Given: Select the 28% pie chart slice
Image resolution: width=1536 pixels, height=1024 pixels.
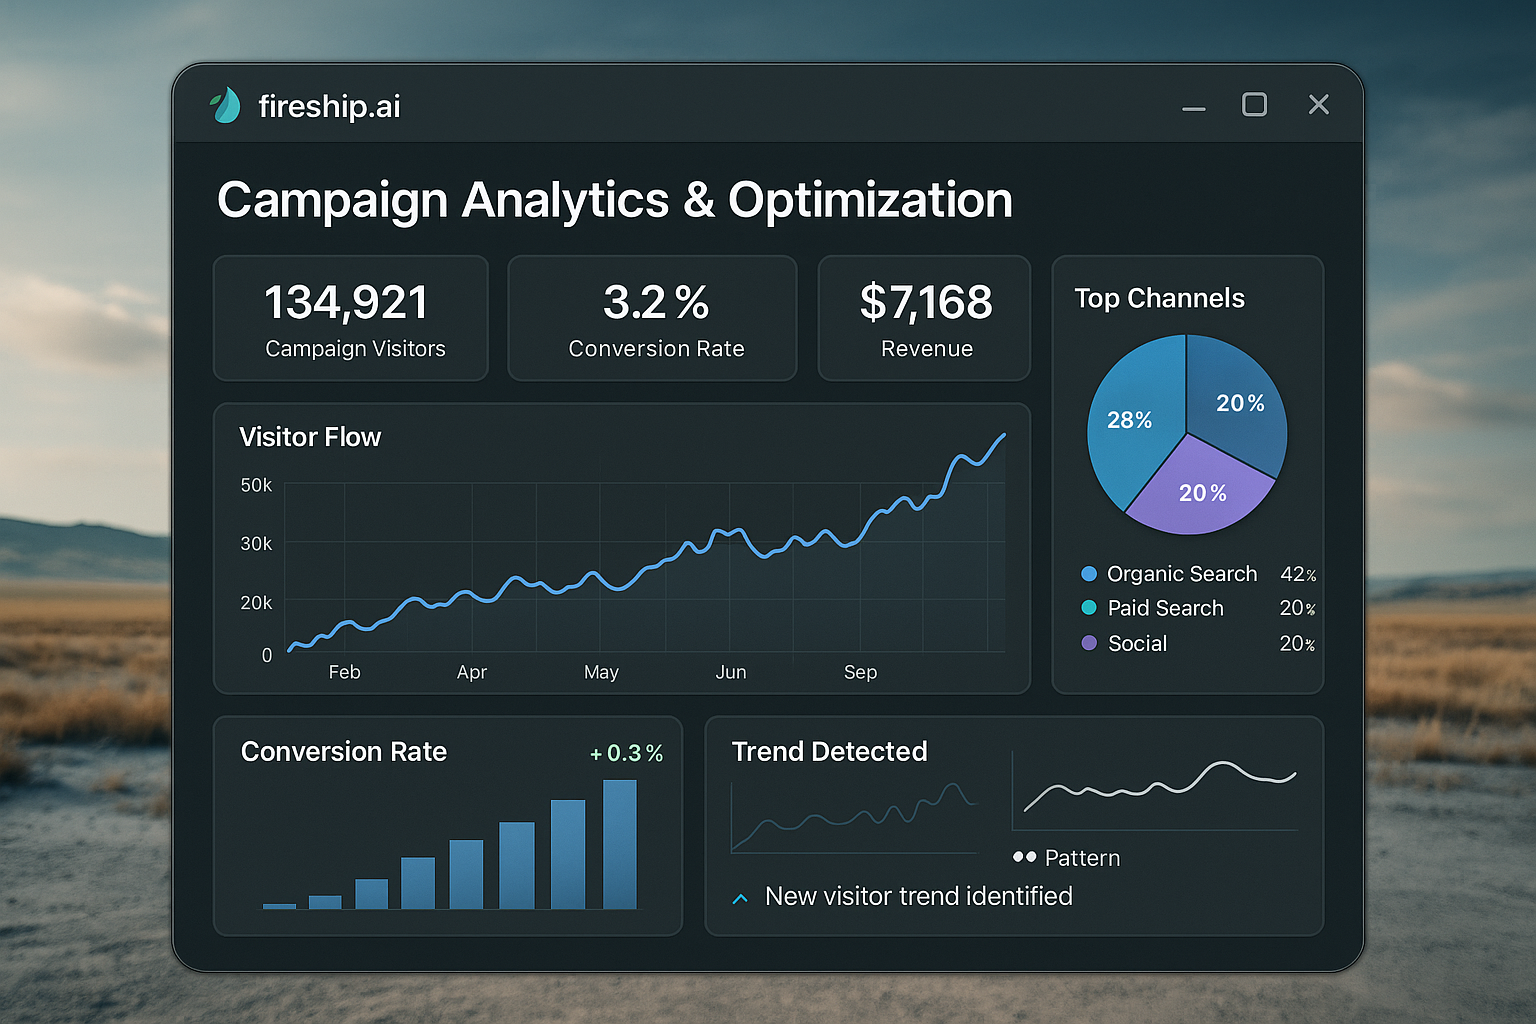Looking at the screenshot, I should (x=1132, y=421).
